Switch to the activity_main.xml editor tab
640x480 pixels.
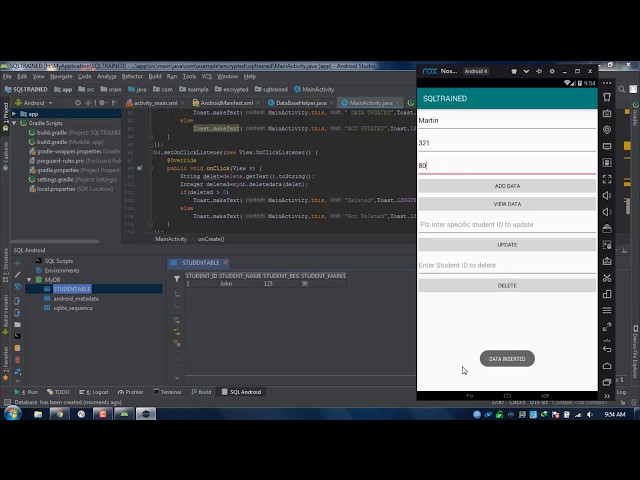click(x=155, y=103)
